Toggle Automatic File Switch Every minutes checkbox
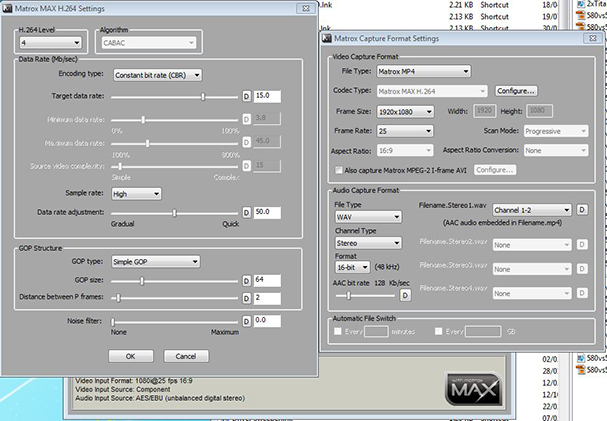607x421 pixels. [338, 331]
